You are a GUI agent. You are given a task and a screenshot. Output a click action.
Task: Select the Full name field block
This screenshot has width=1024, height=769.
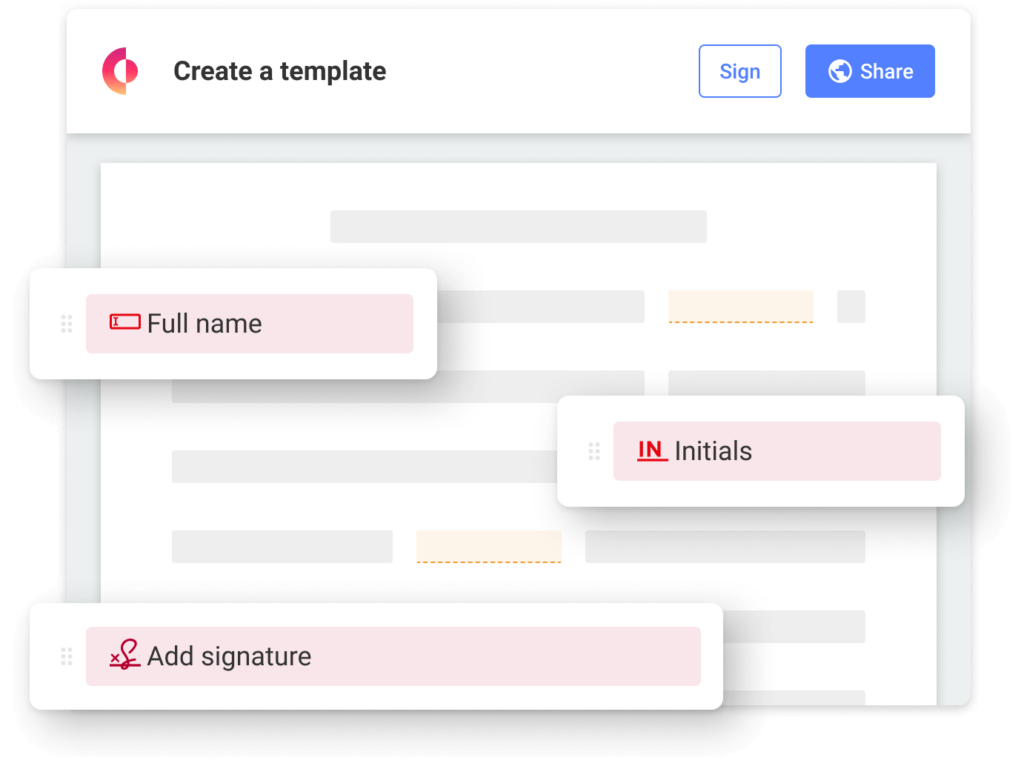249,324
